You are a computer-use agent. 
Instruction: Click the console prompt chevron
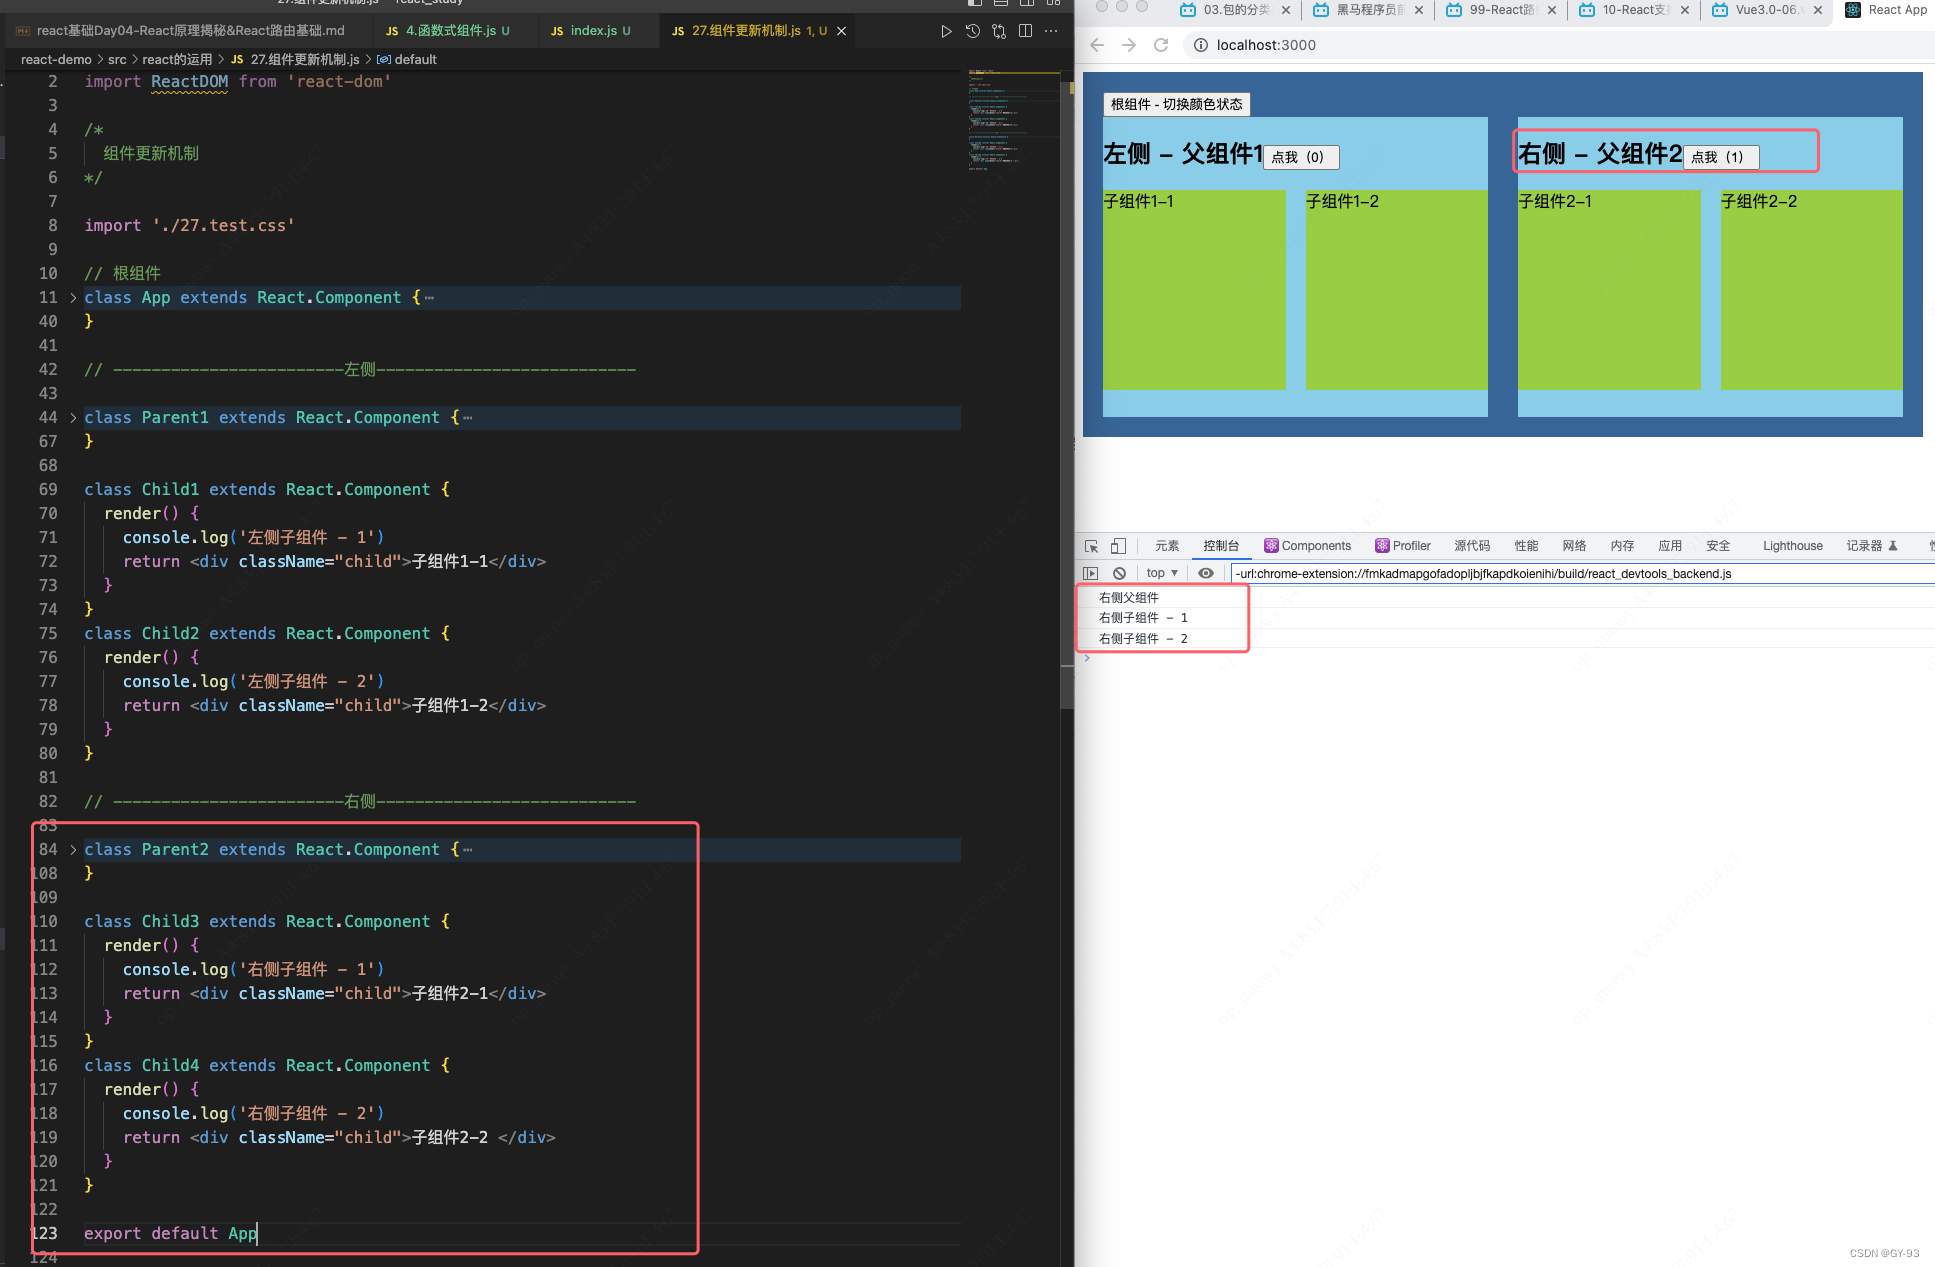pyautogui.click(x=1087, y=658)
